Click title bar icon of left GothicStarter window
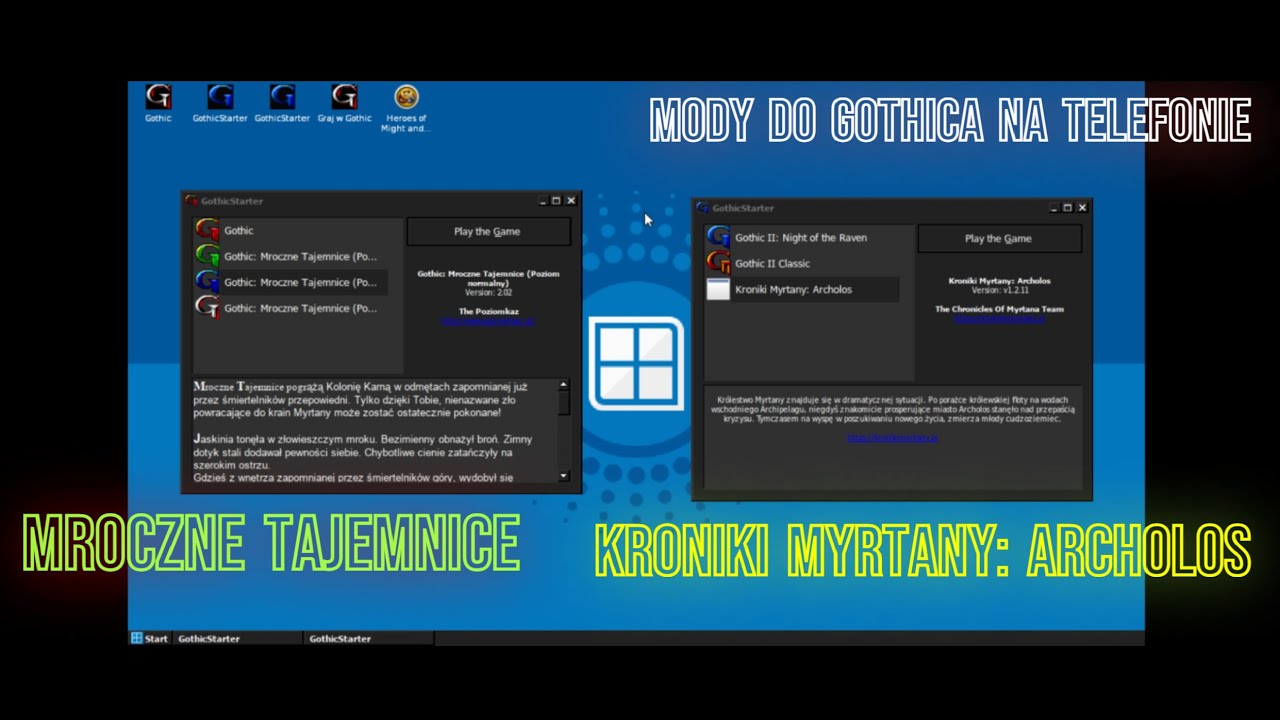The image size is (1280, 720). 192,201
